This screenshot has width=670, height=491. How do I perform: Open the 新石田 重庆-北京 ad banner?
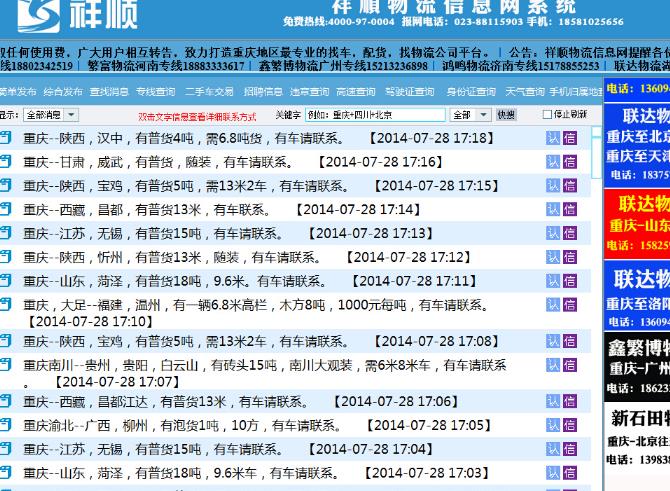pyautogui.click(x=637, y=437)
